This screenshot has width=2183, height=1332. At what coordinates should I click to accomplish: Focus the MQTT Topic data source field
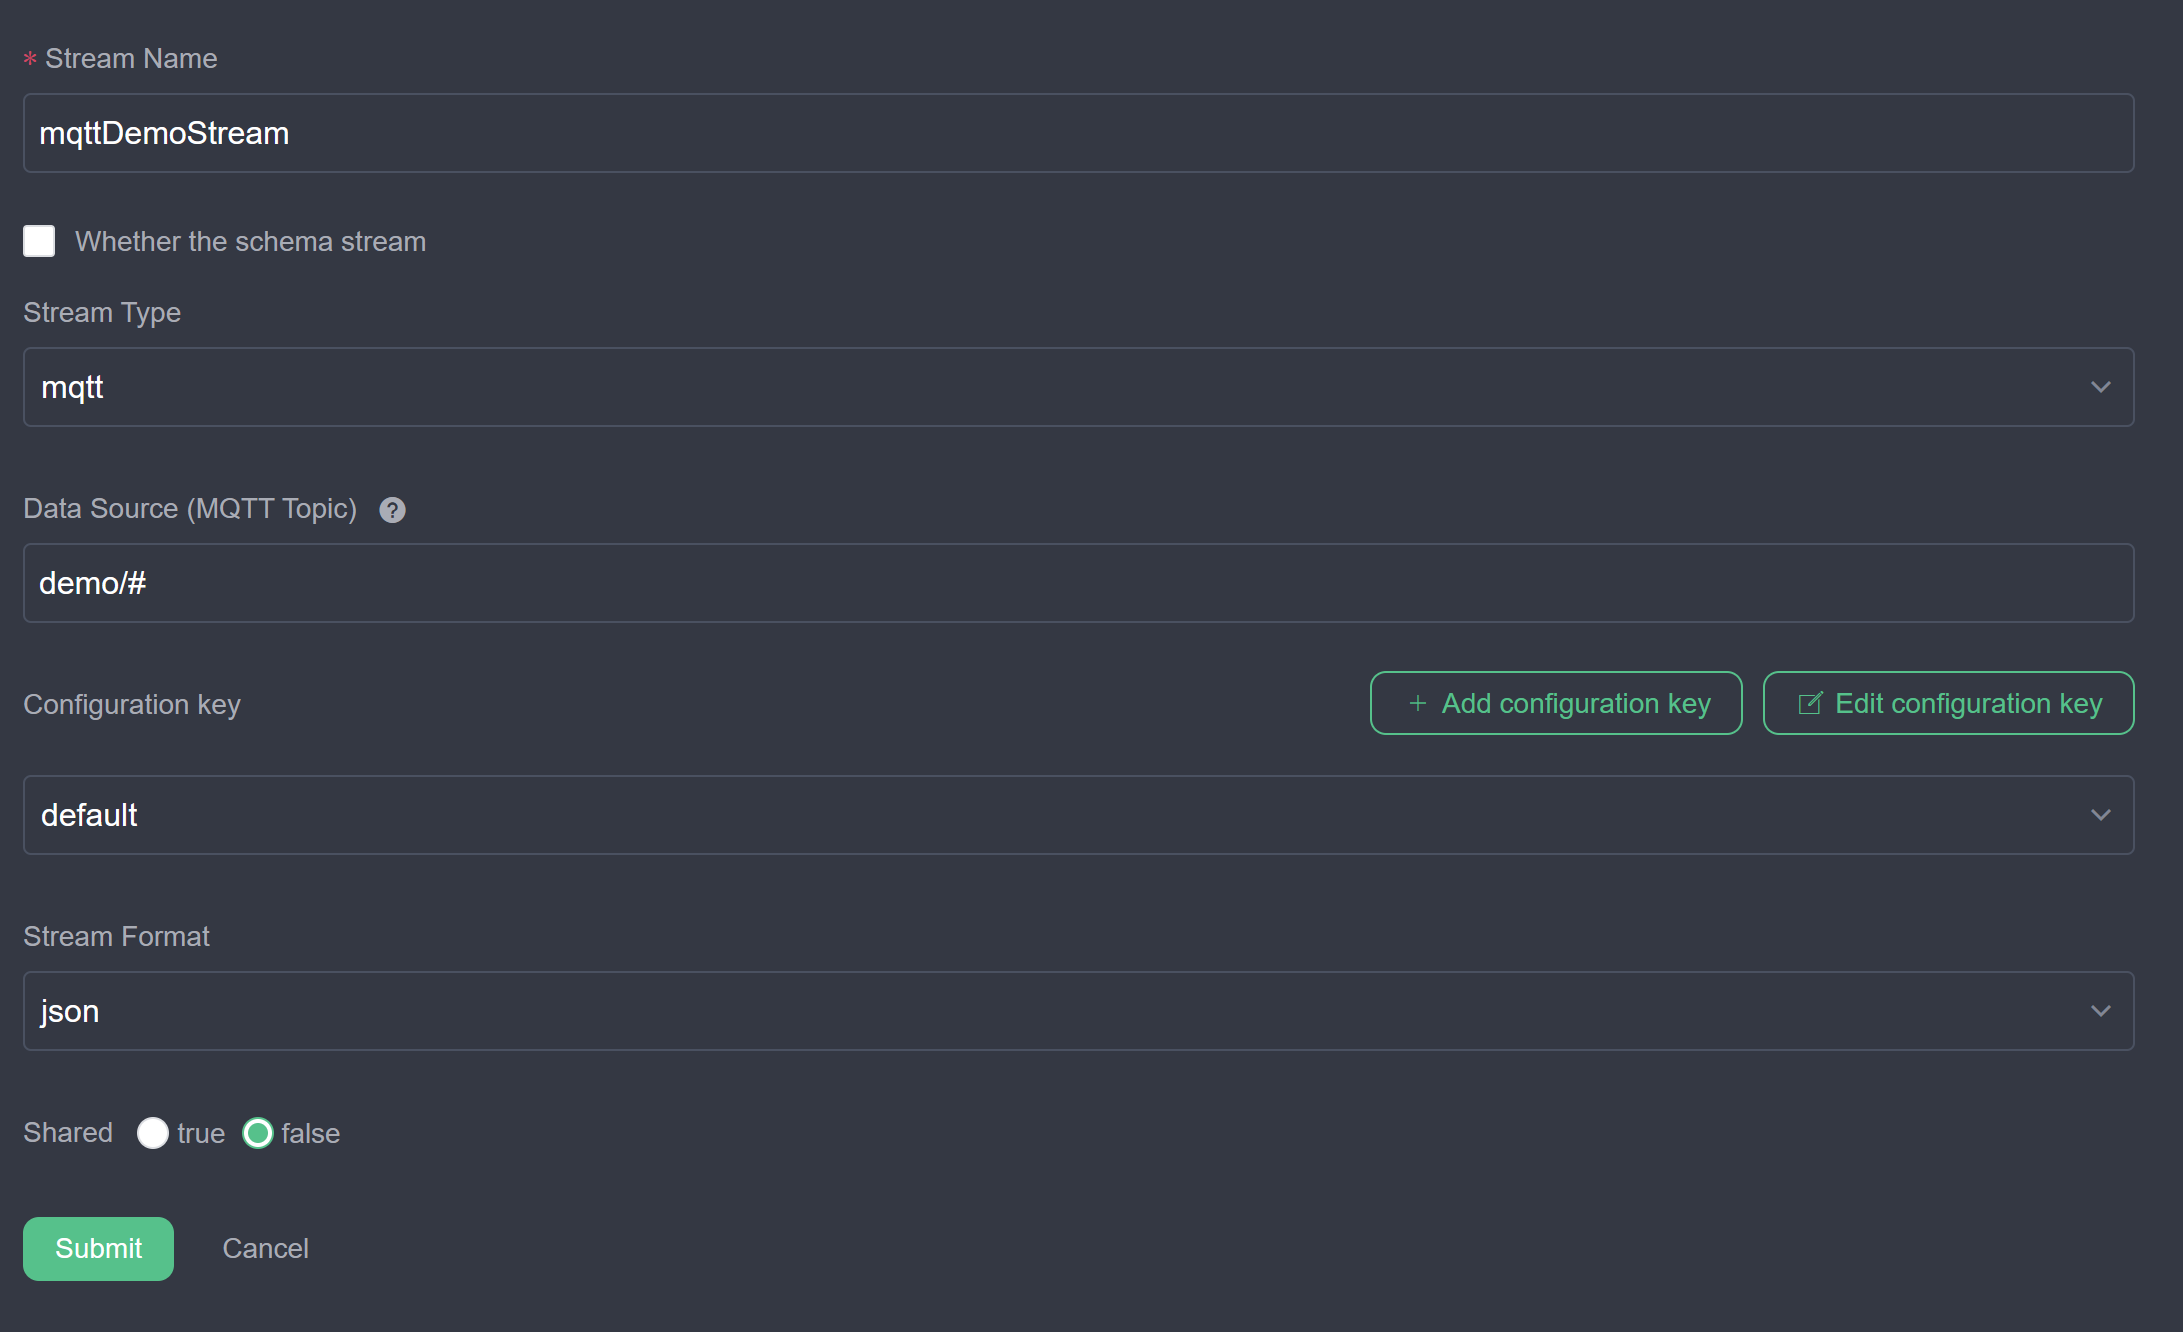(1078, 583)
